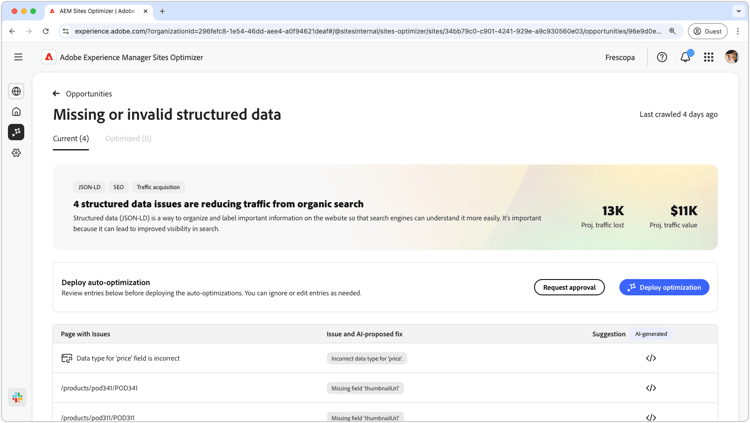750x423 pixels.
Task: Click the browser address bar URL
Action: click(367, 31)
